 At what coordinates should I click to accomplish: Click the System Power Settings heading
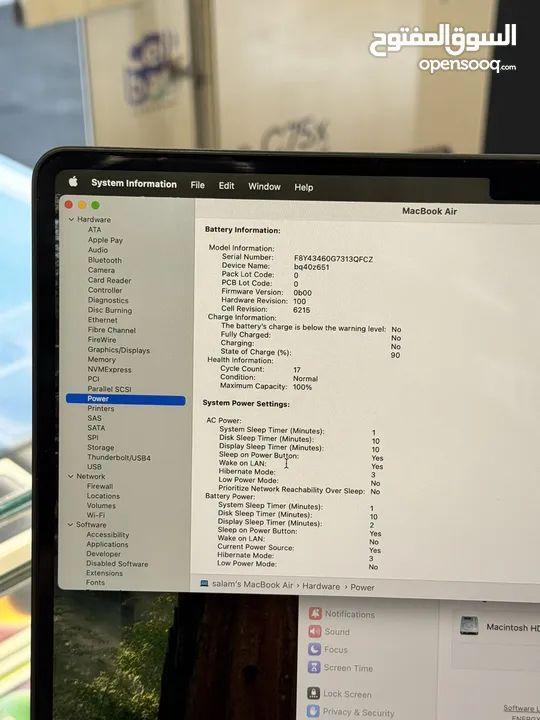pyautogui.click(x=246, y=404)
